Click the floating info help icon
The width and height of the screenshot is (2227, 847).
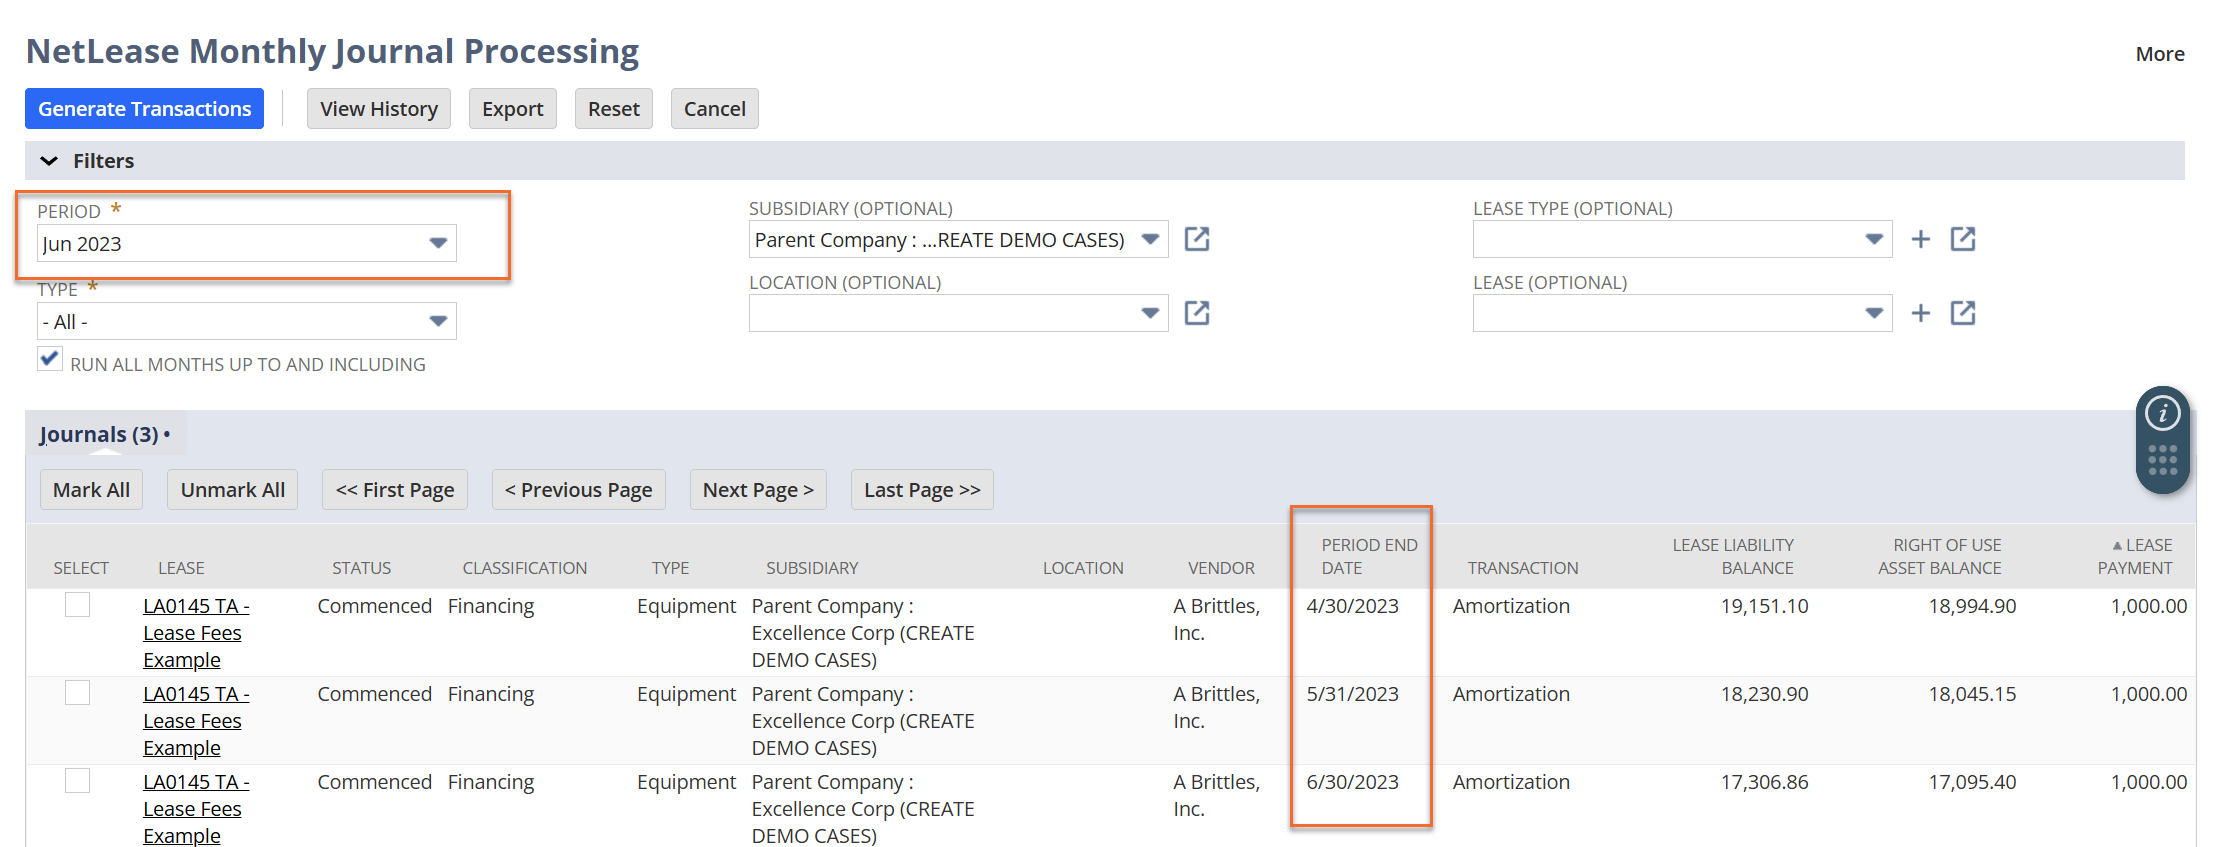[2162, 413]
